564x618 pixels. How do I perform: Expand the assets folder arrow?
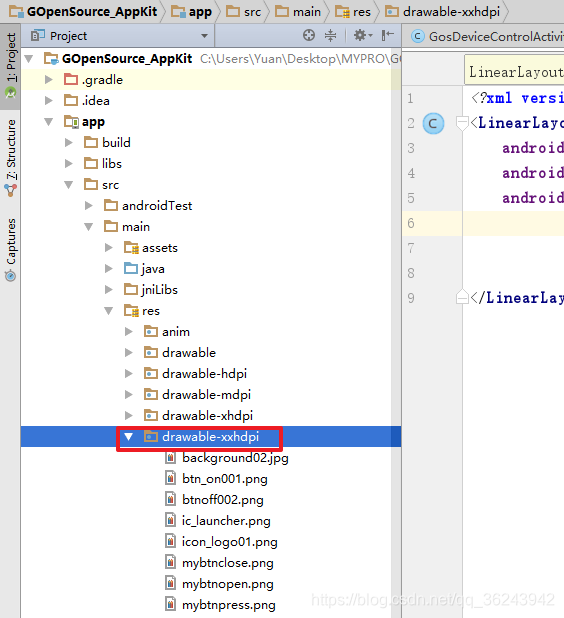click(109, 248)
